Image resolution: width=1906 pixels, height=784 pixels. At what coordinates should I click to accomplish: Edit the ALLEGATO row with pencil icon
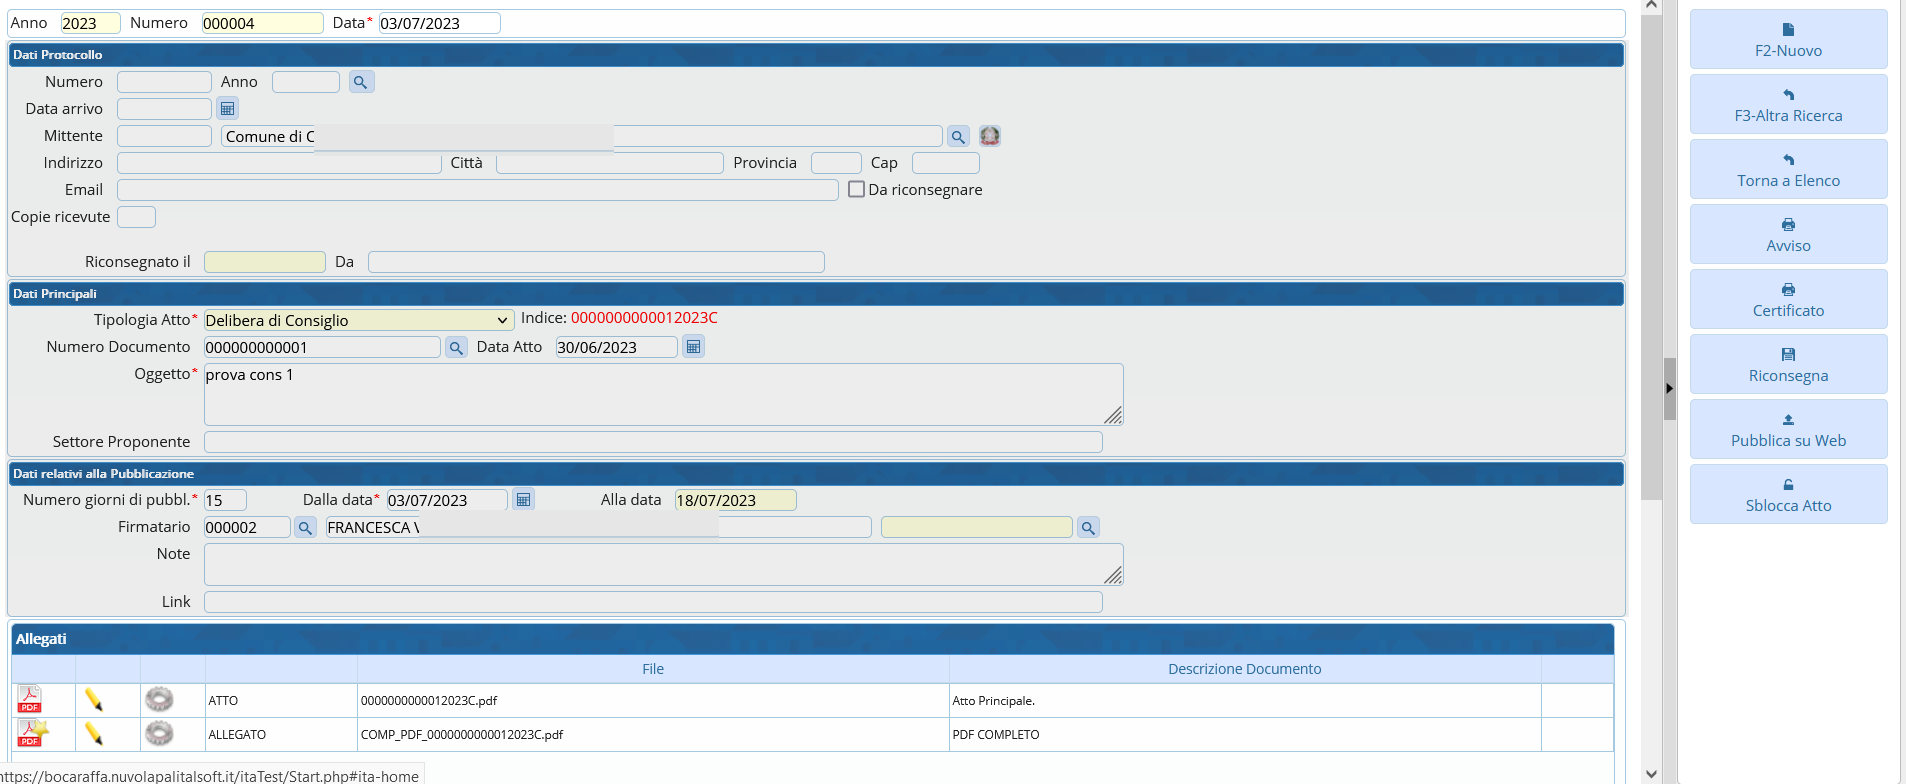click(94, 734)
